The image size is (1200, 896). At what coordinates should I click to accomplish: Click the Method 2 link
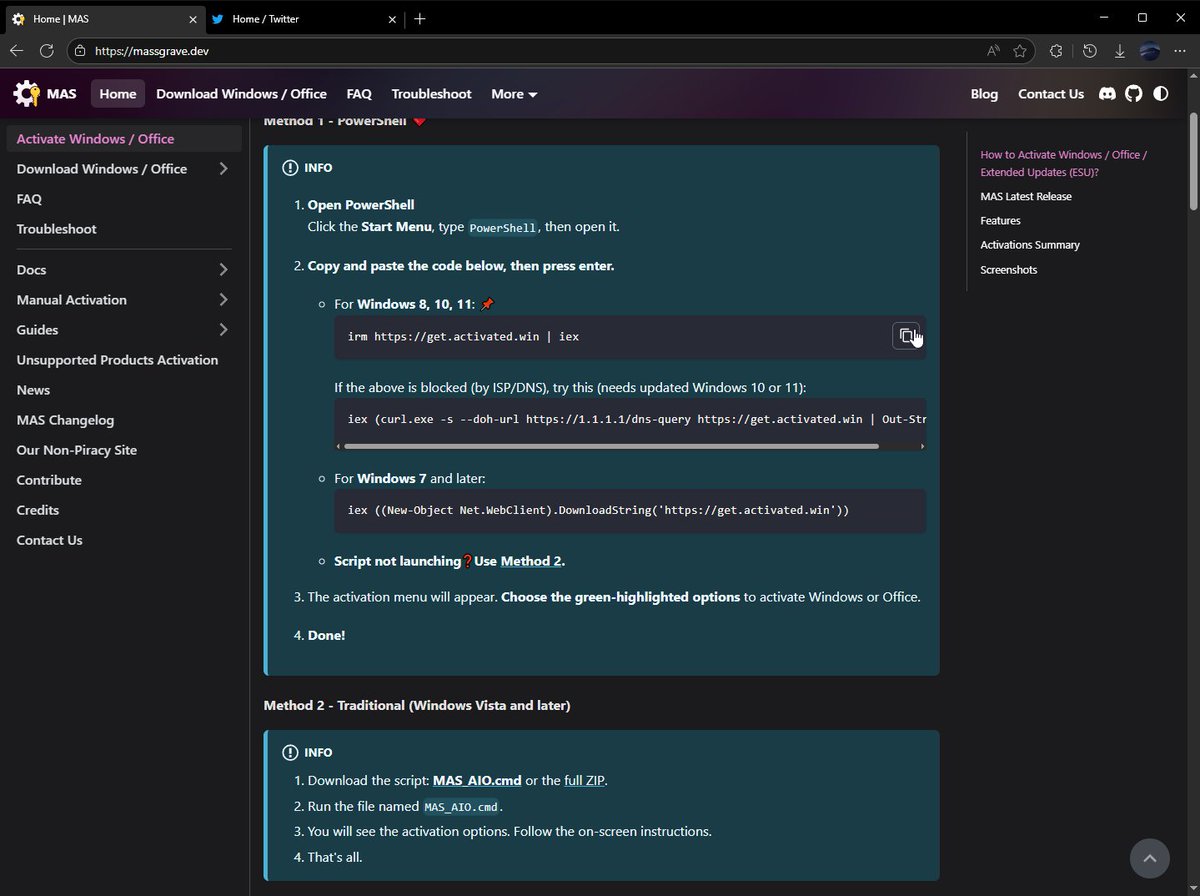(x=531, y=561)
